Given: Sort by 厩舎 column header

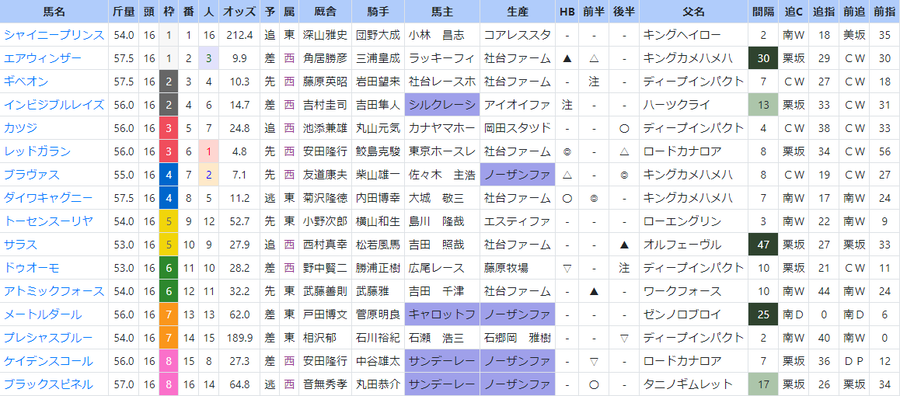Looking at the screenshot, I should click(x=325, y=11).
